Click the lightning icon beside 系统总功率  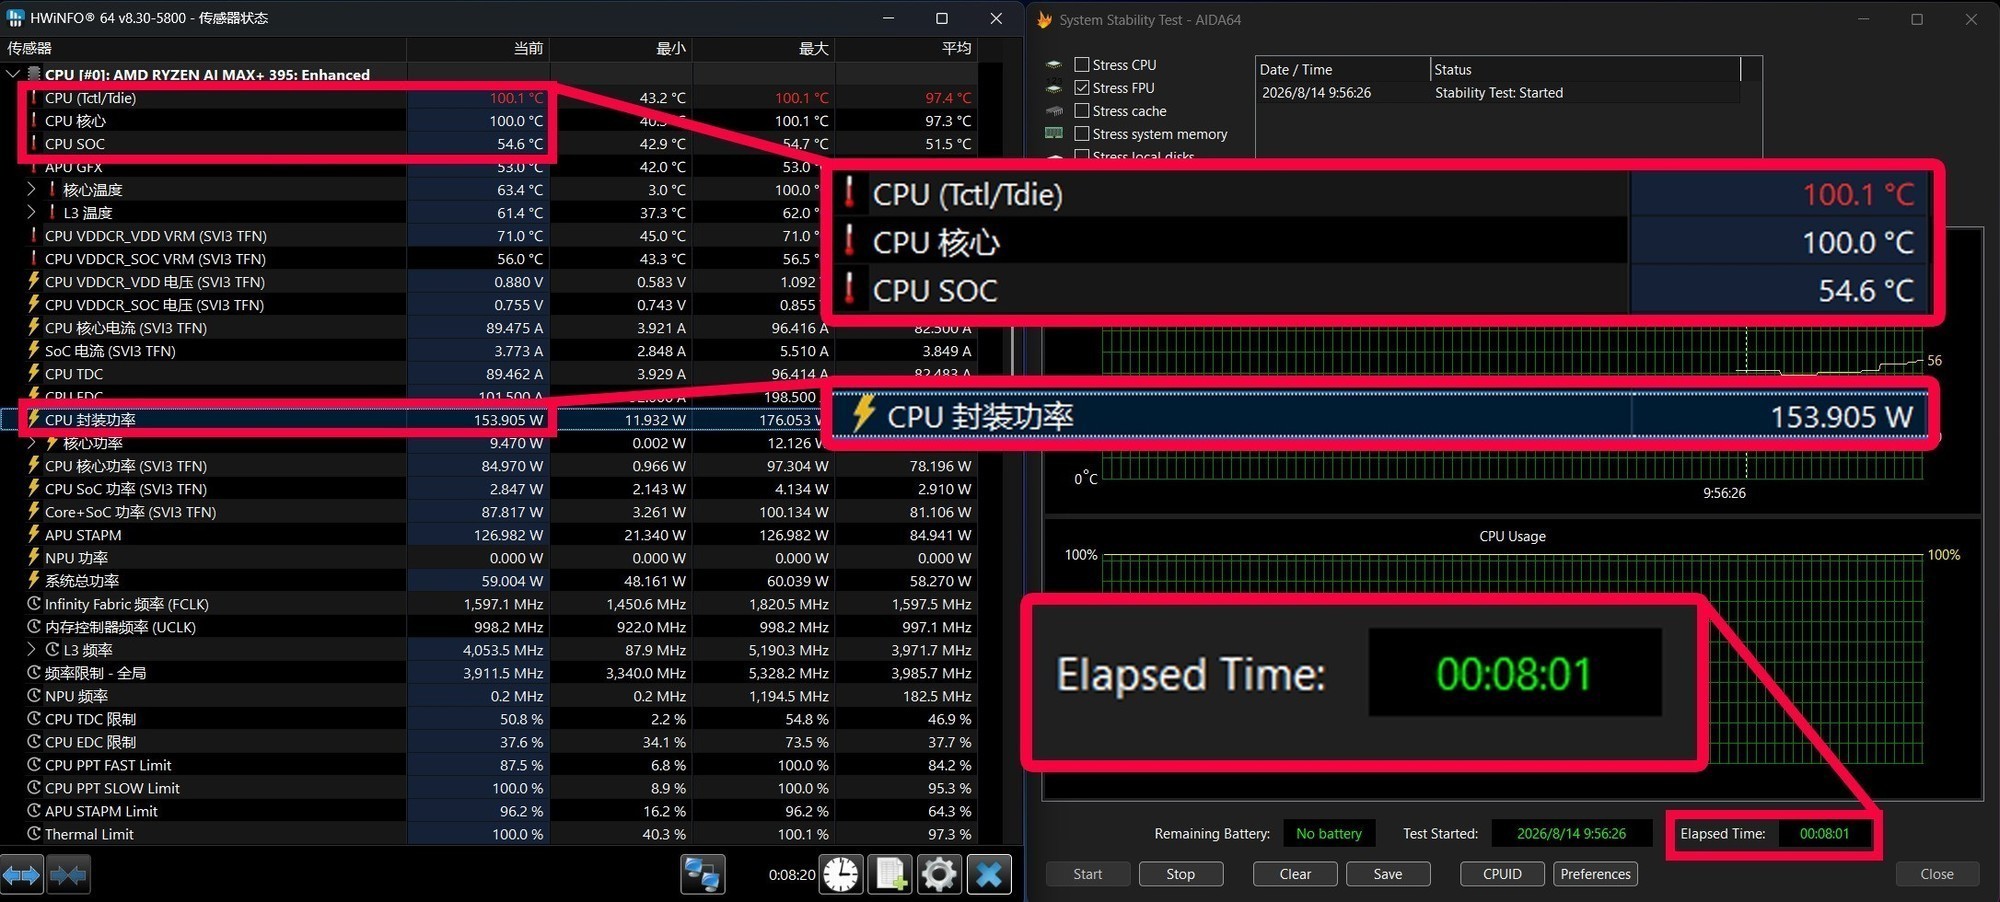pos(34,581)
